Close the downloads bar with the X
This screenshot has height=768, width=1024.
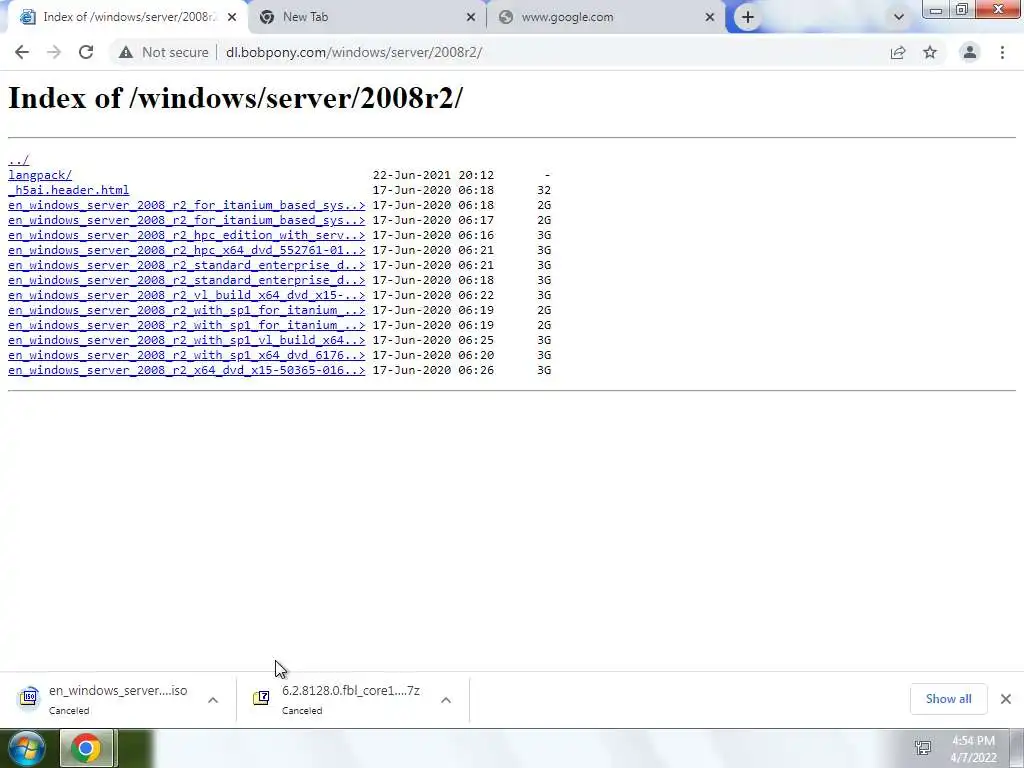(1006, 699)
